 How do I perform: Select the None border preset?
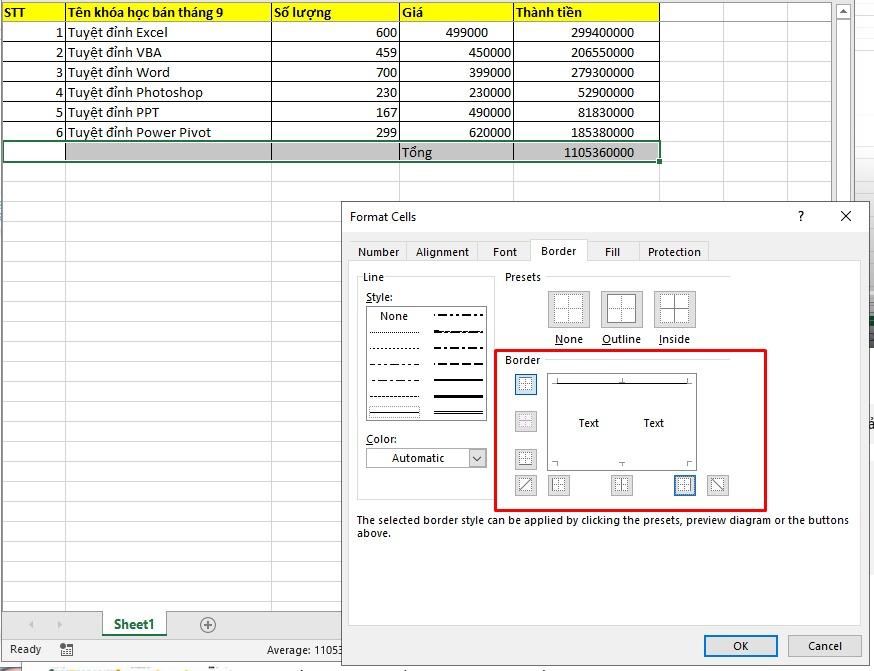(567, 312)
